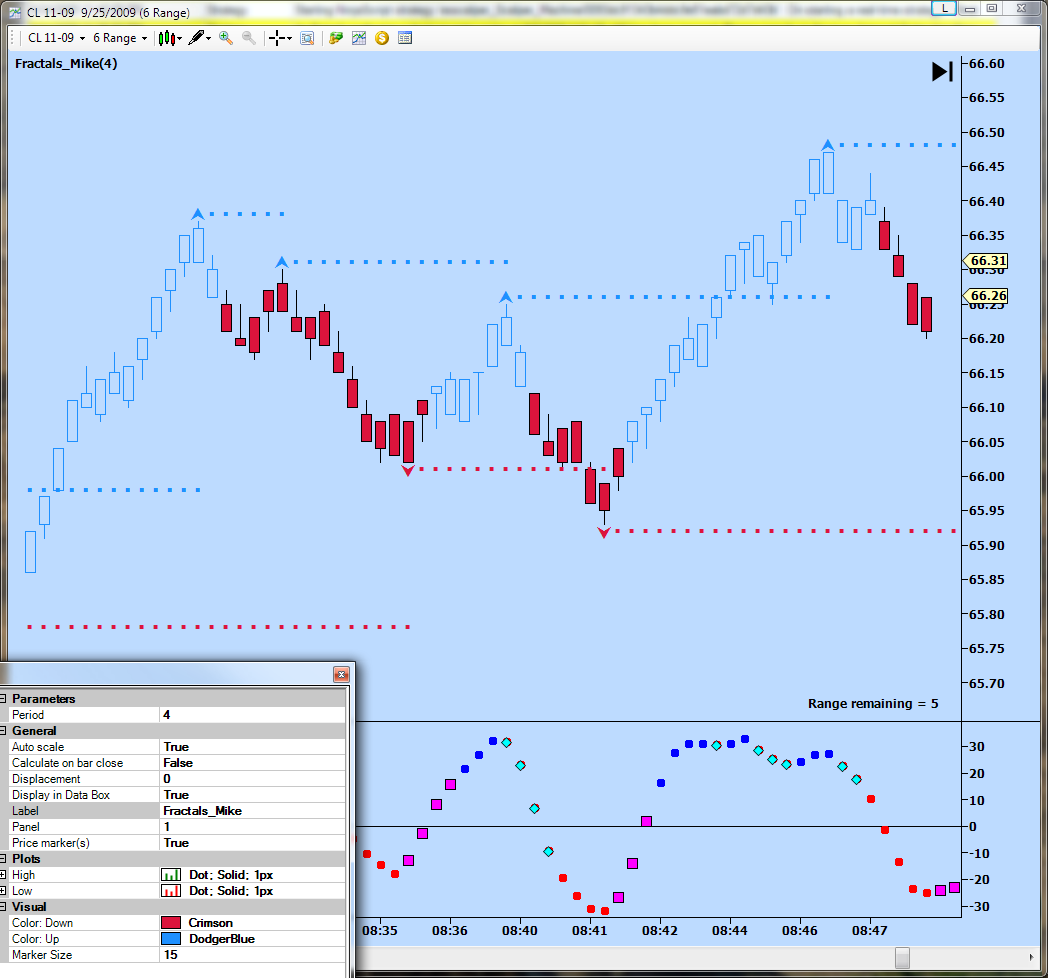Close the indicator properties panel
1048x978 pixels.
tap(341, 675)
